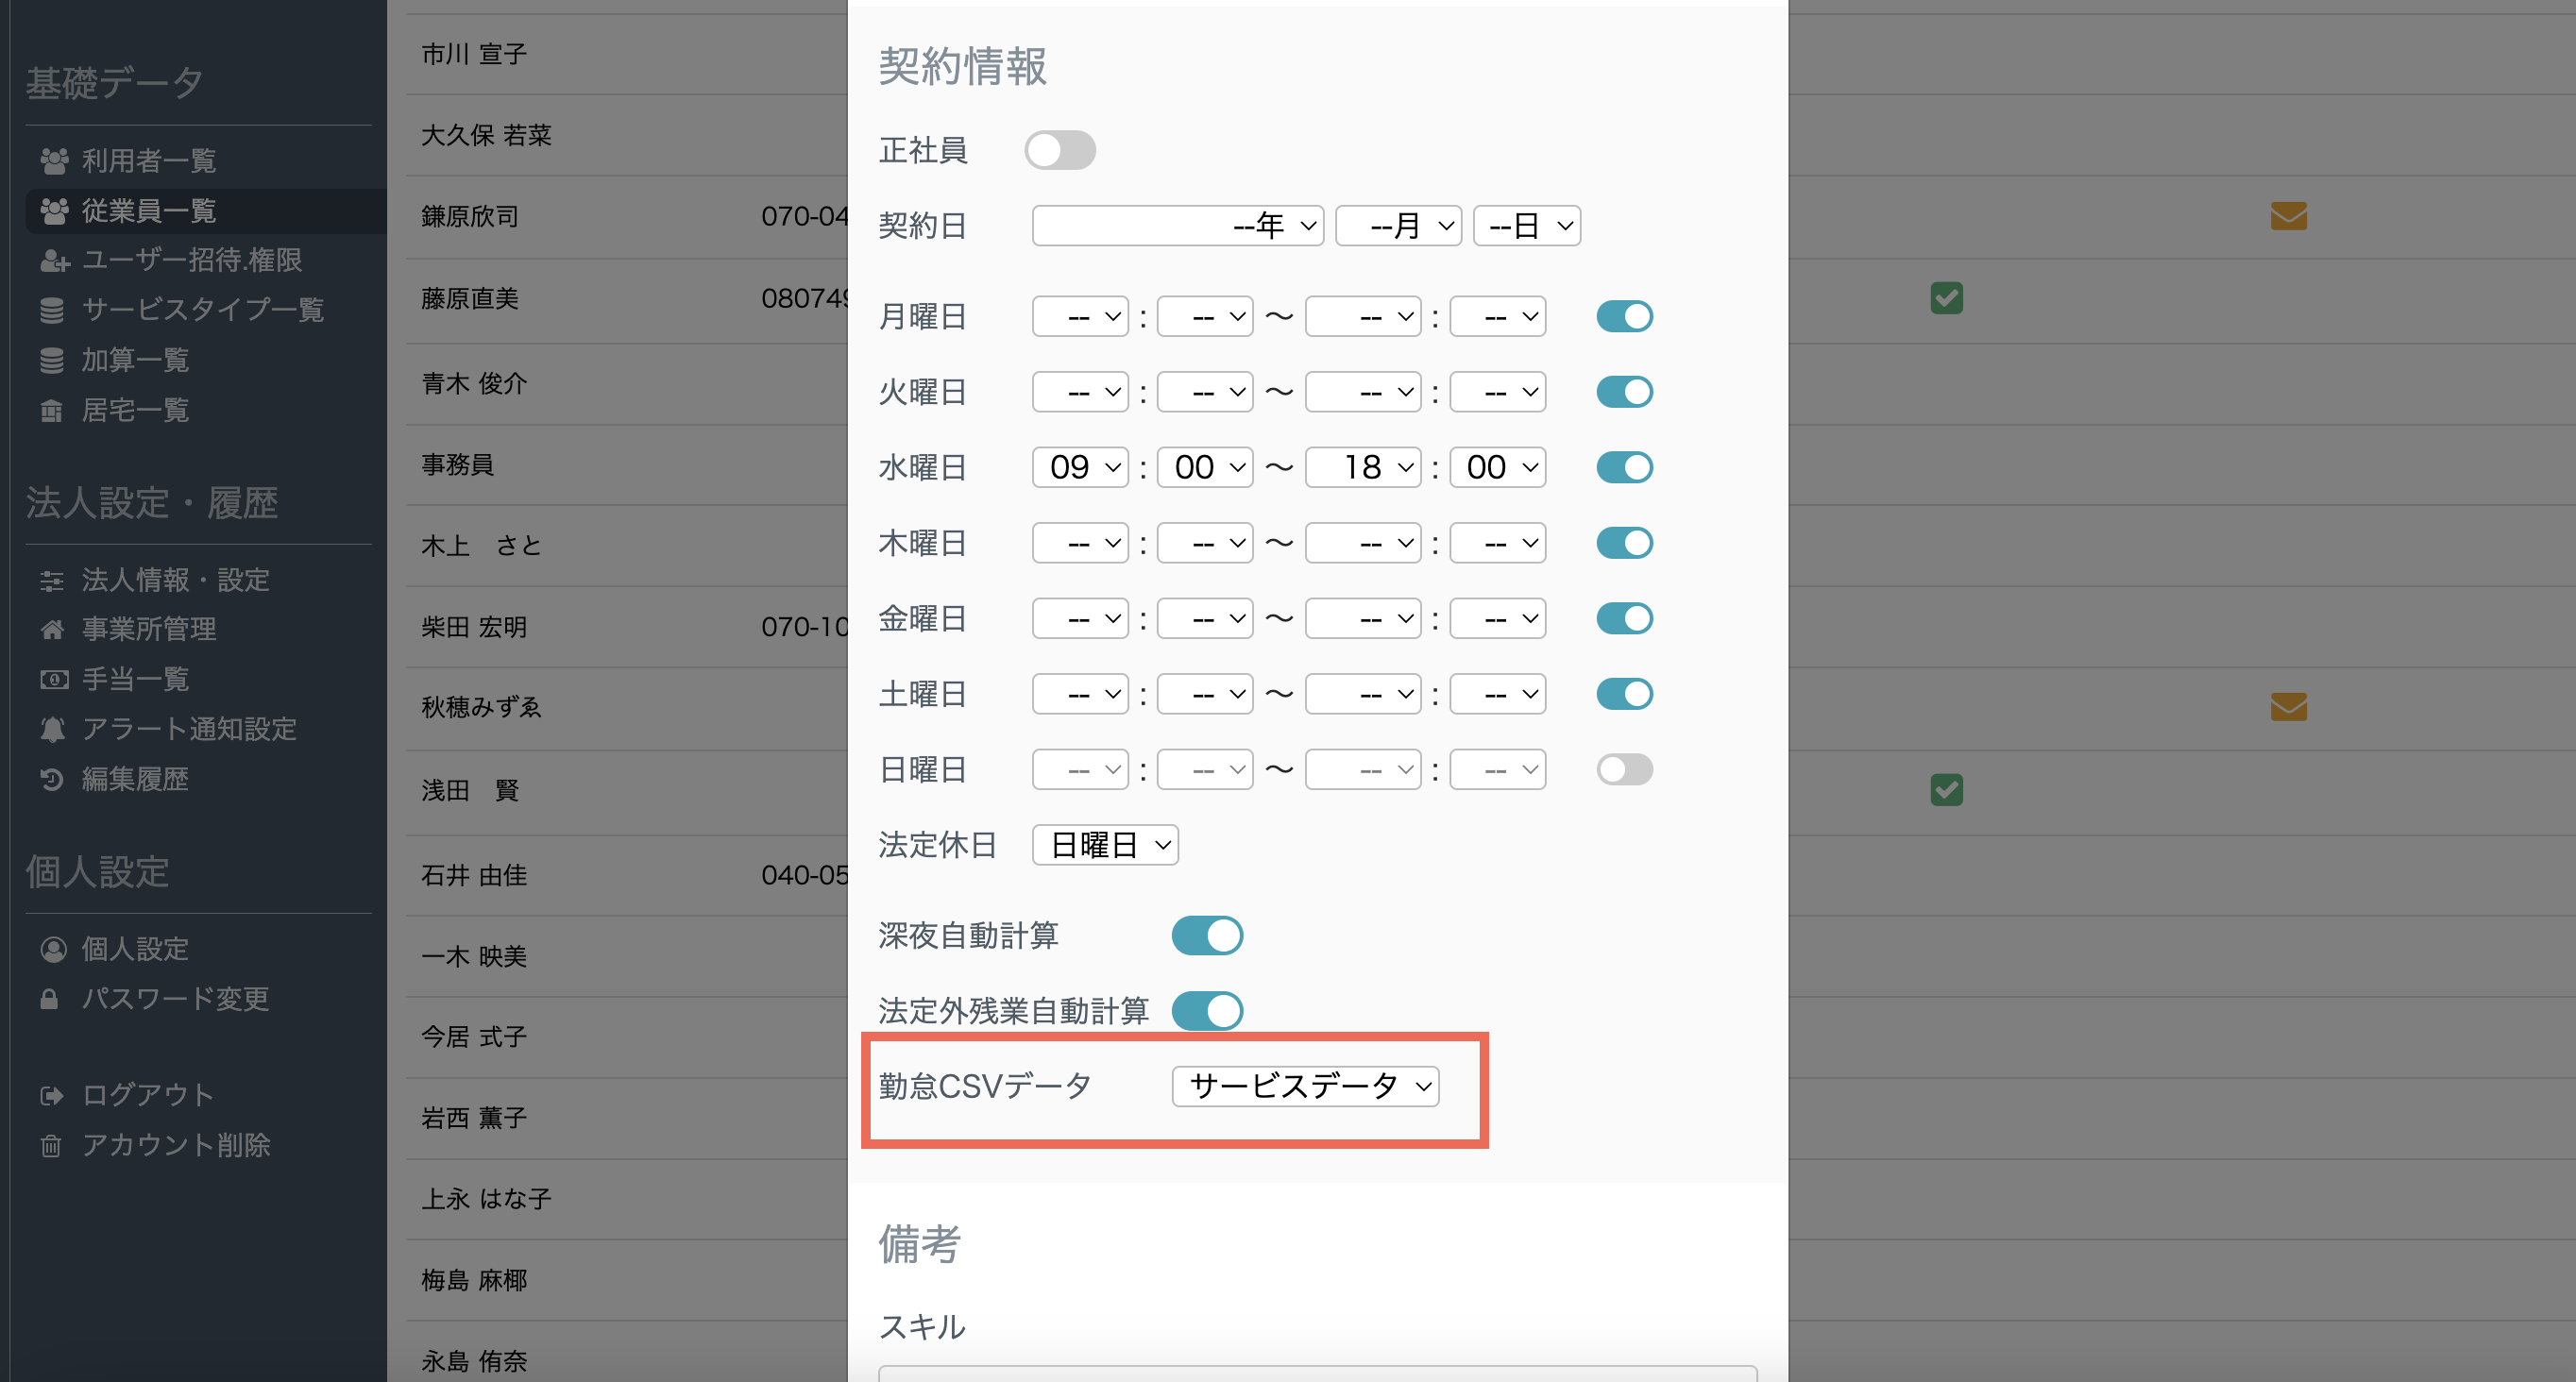Open 個人設定 from the sidebar
Image resolution: width=2576 pixels, height=1382 pixels.
tap(133, 948)
